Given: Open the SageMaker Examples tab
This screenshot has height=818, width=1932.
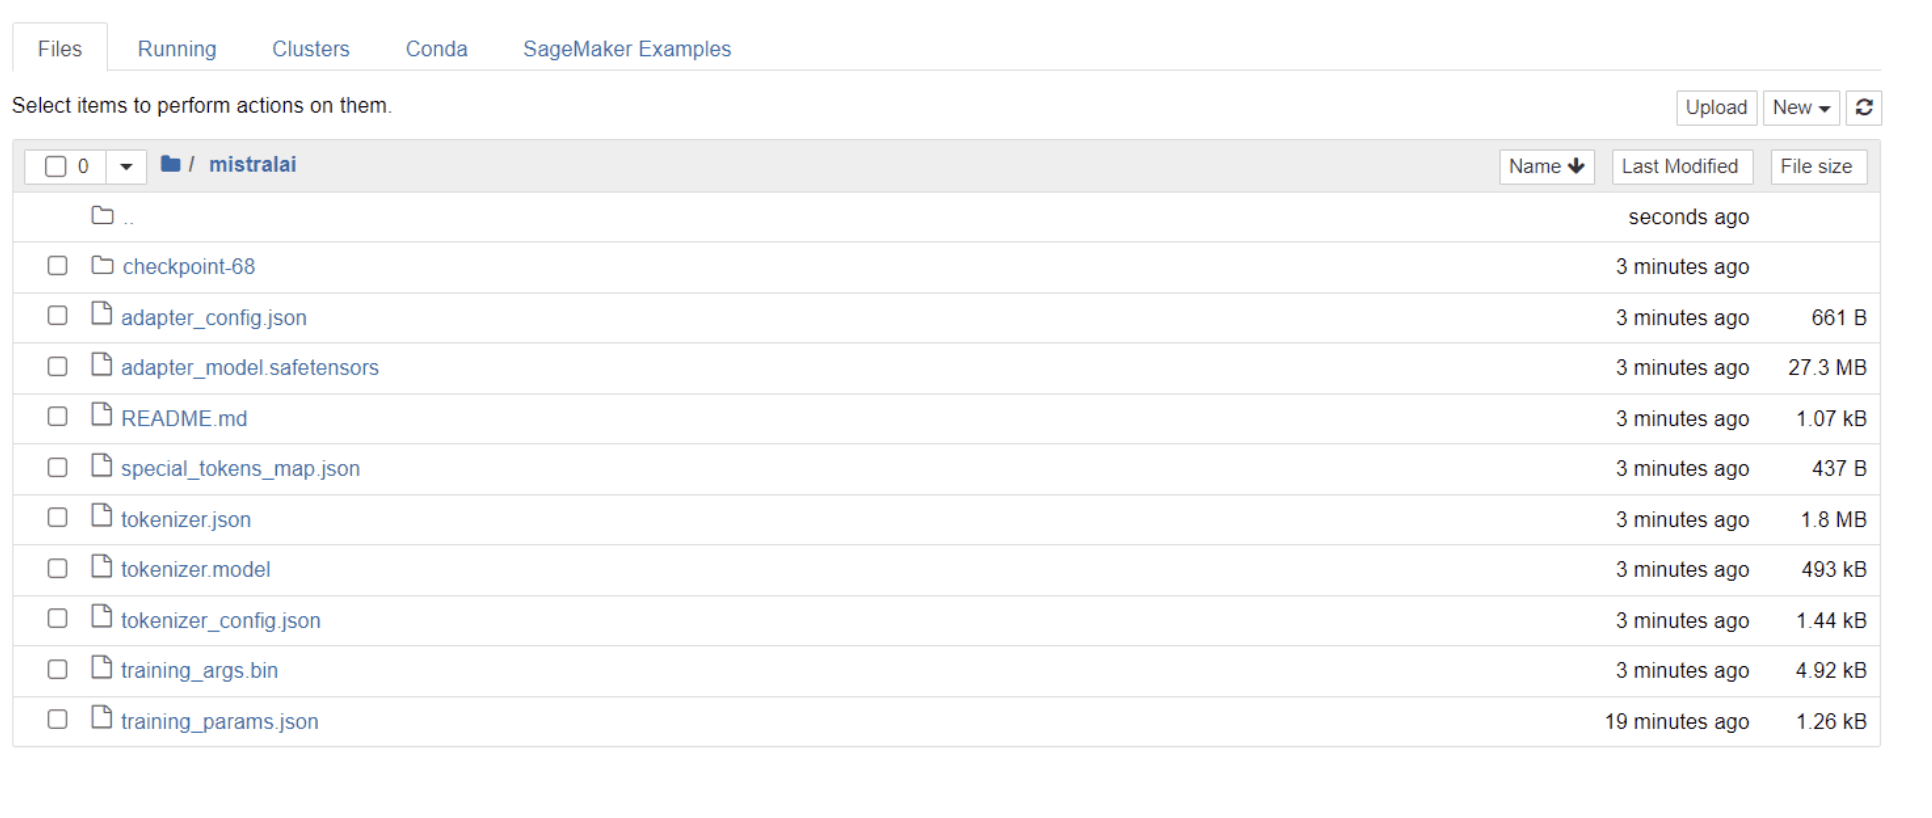Looking at the screenshot, I should tap(627, 49).
